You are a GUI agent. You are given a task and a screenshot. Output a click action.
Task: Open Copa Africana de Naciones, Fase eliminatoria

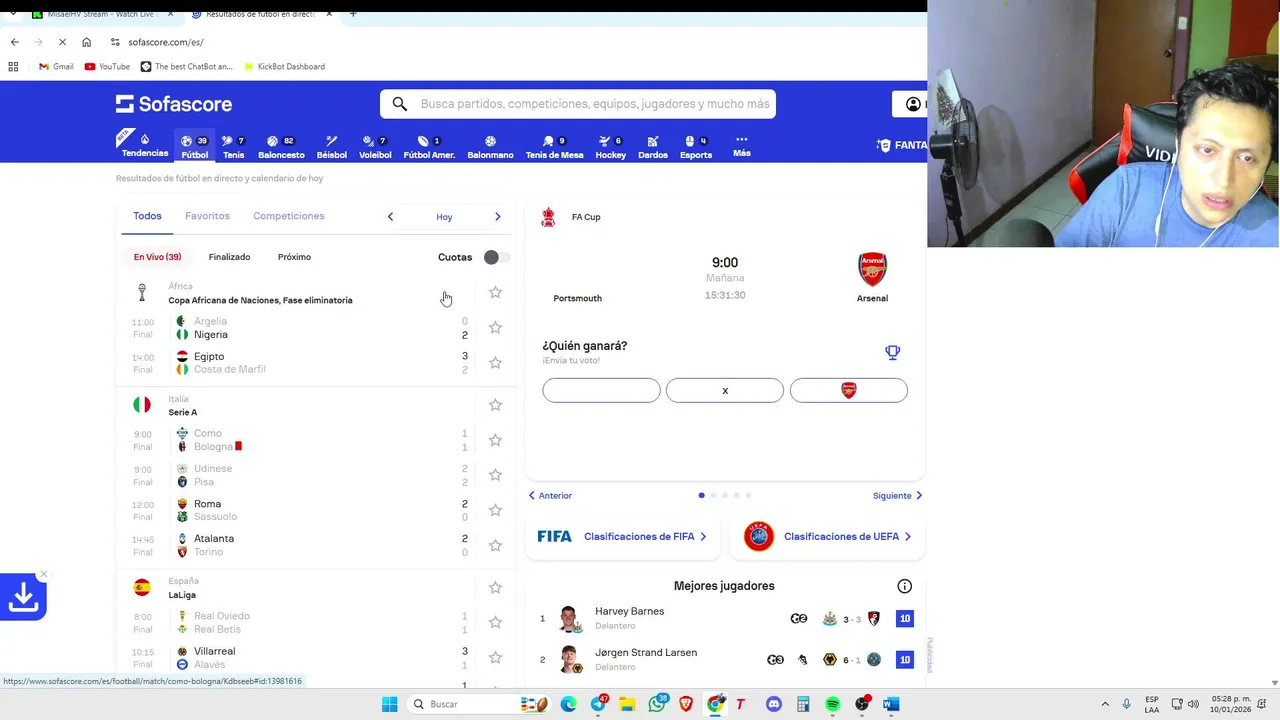260,300
